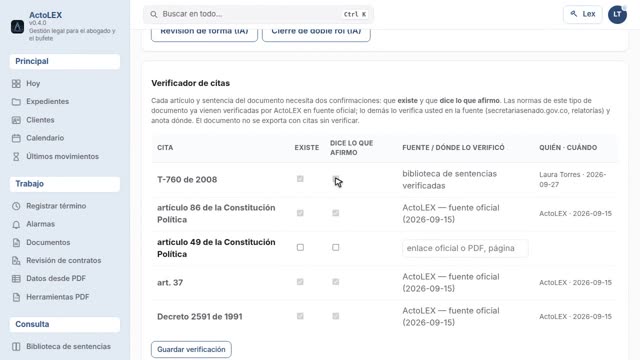Toggle Dice lo que afirmo for Decreto 2591
The width and height of the screenshot is (640, 360).
point(336,316)
